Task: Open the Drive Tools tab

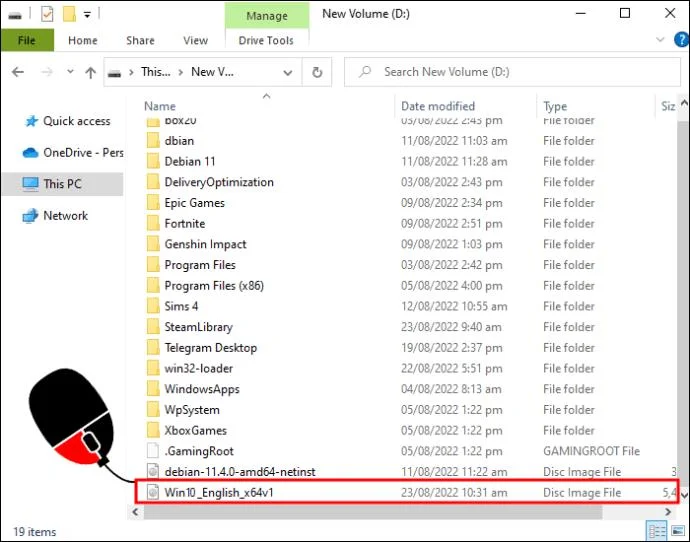Action: coord(266,40)
